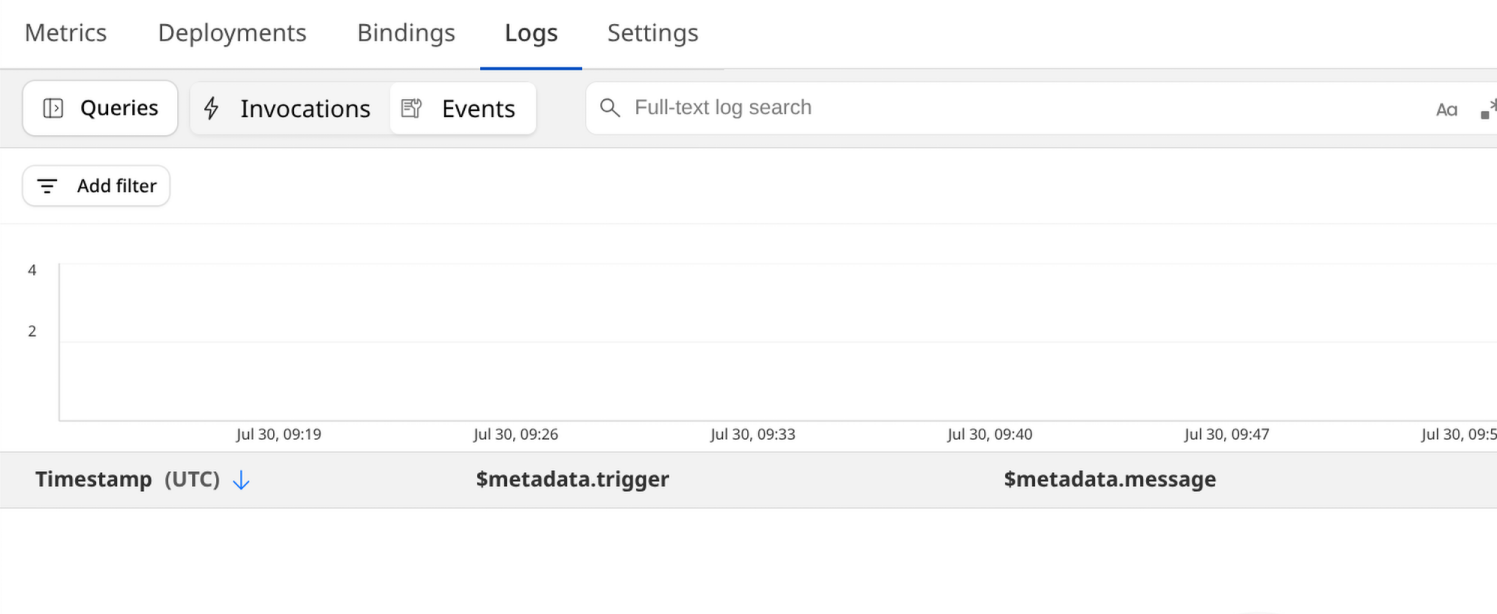This screenshot has height=614, width=1497.
Task: Click the Timestamp sort arrow
Action: 241,480
